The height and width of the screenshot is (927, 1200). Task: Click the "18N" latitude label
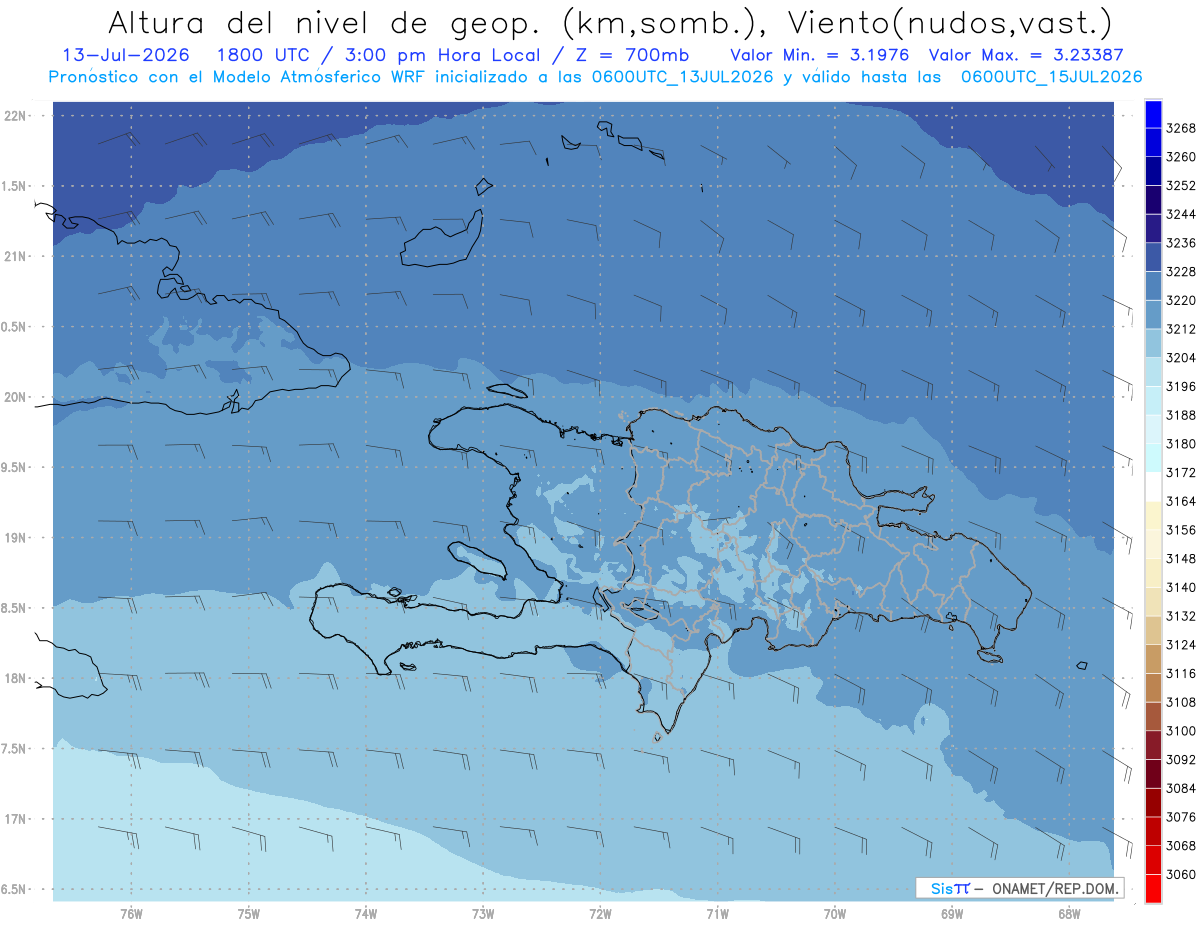point(15,678)
